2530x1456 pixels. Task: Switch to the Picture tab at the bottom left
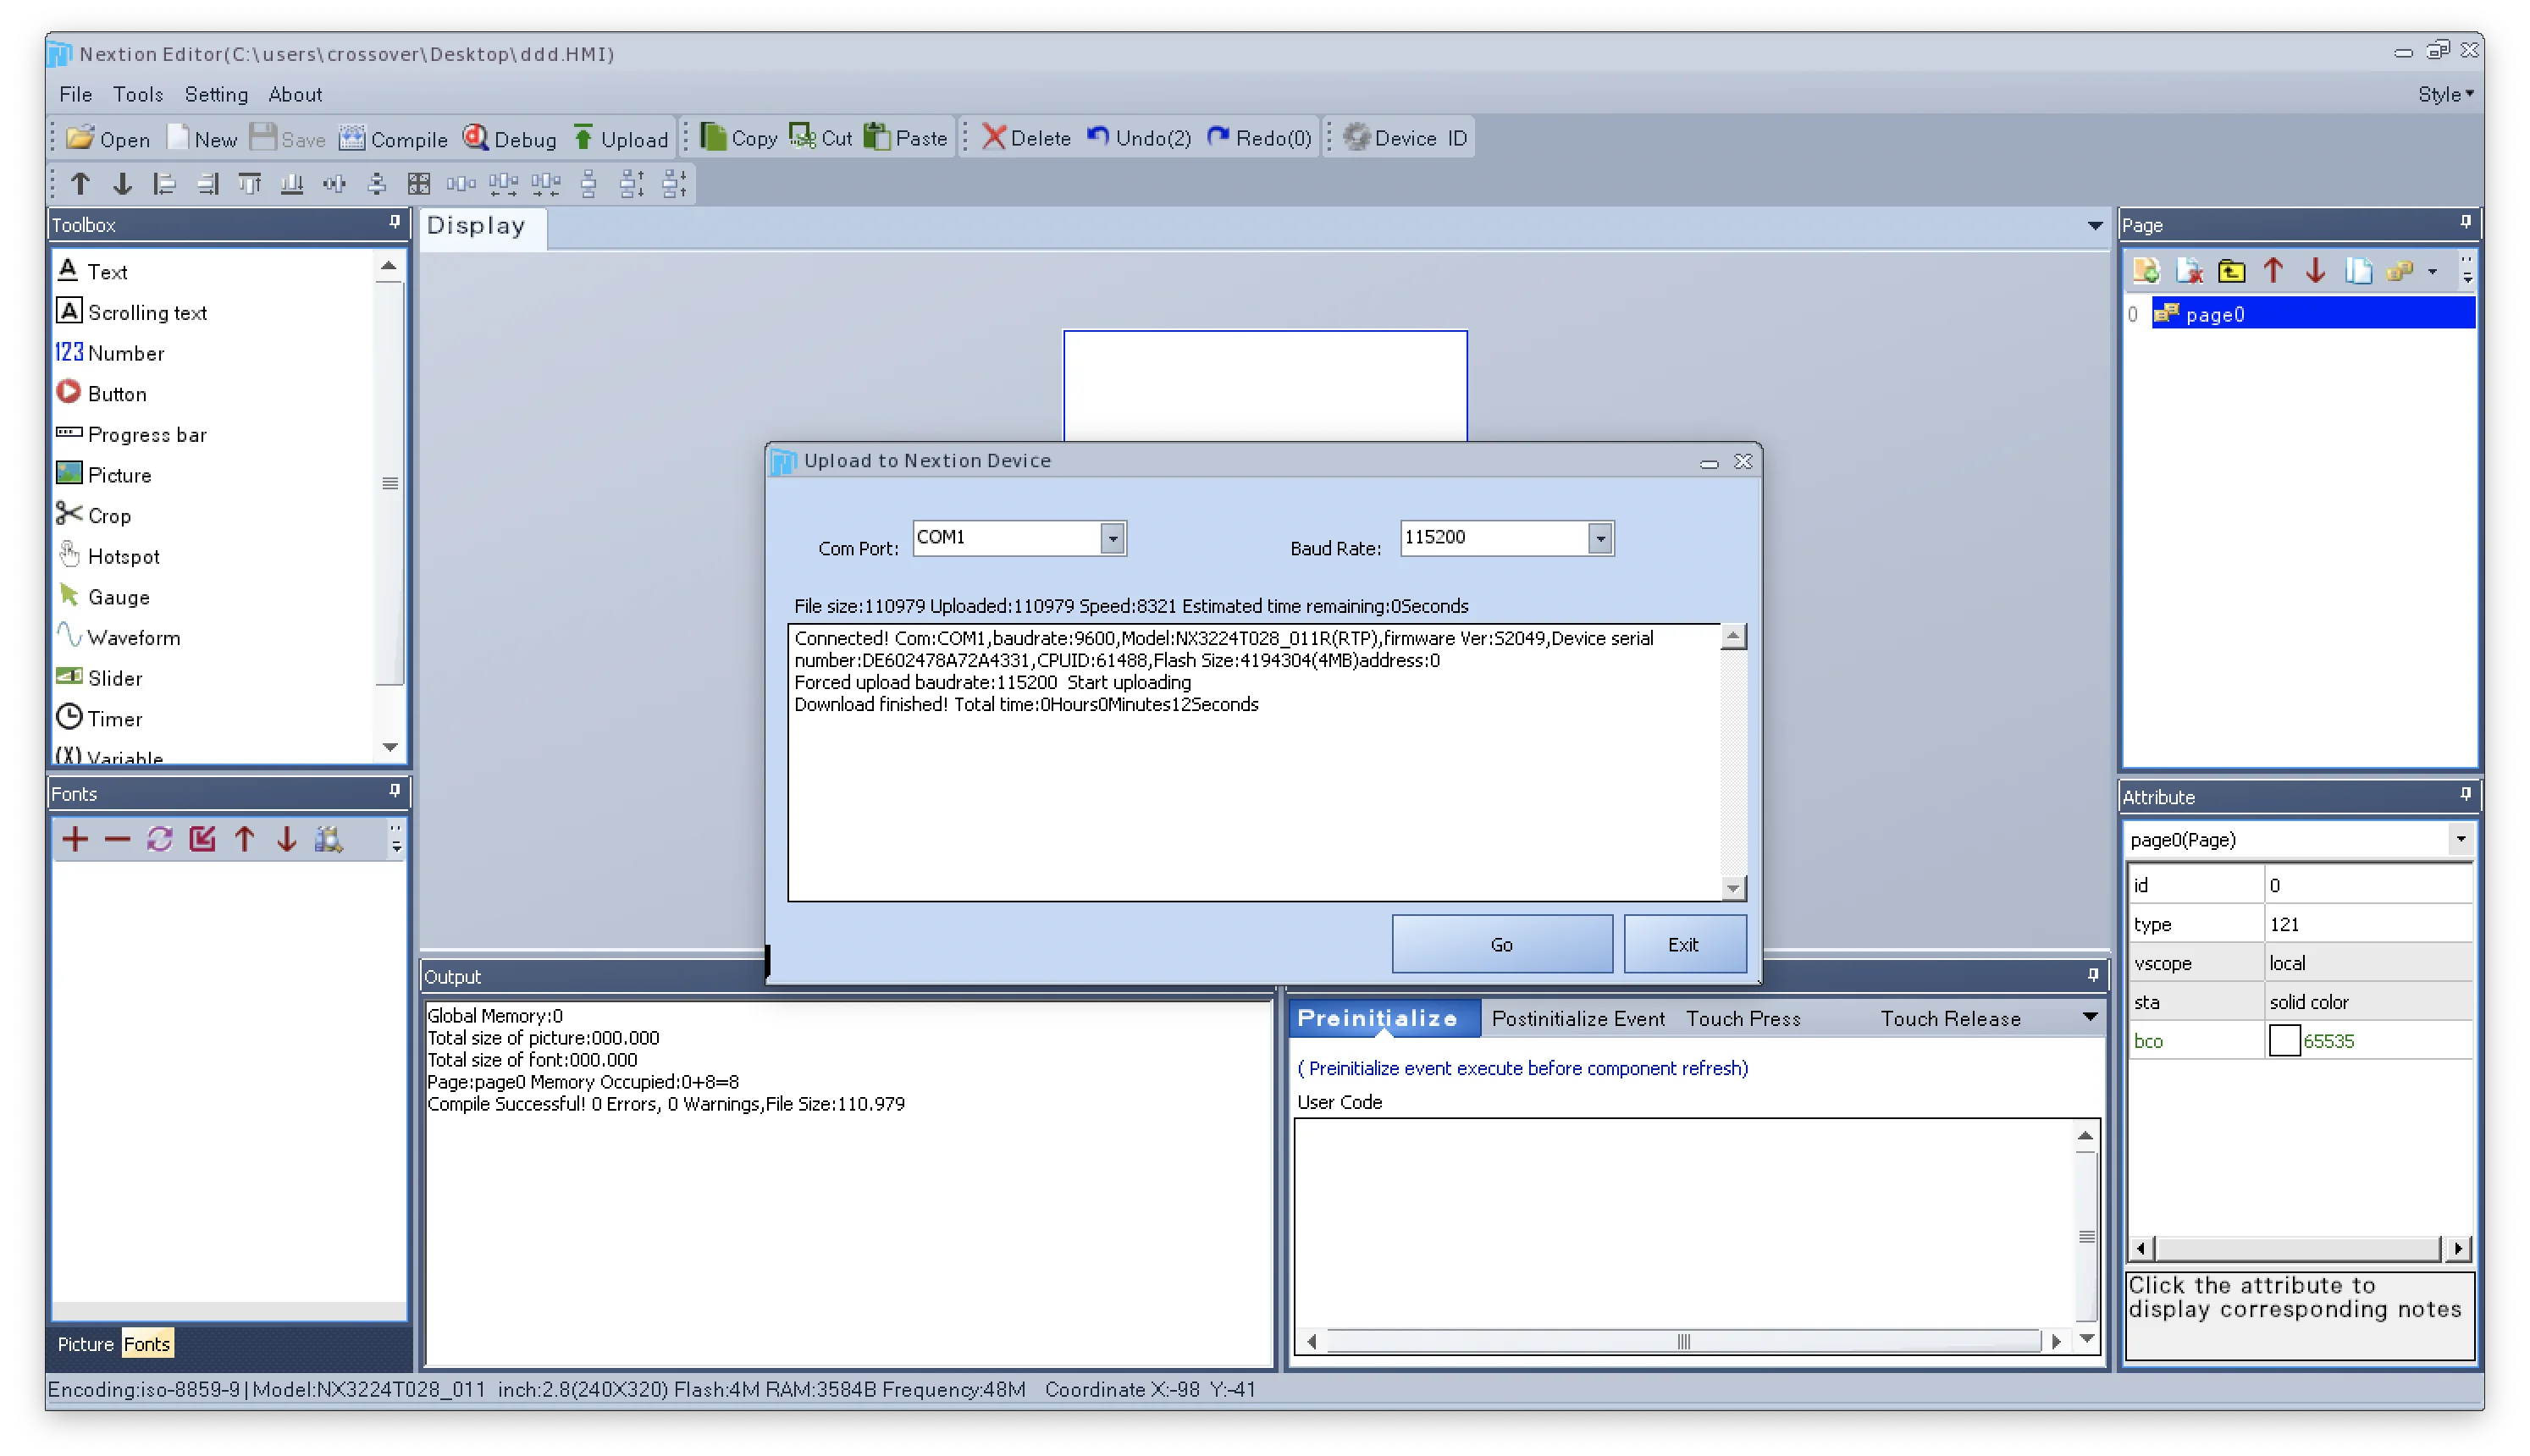[x=85, y=1343]
